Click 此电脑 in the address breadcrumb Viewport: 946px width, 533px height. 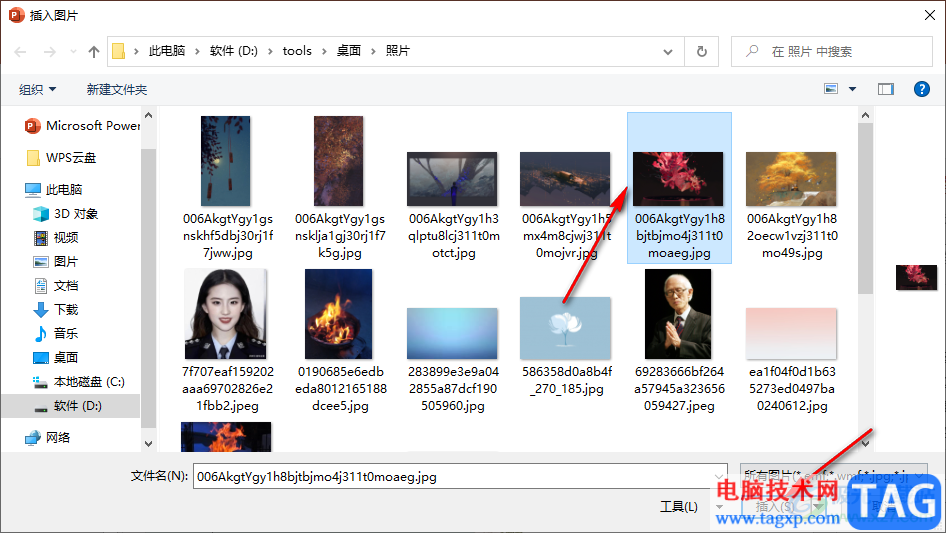(x=167, y=51)
